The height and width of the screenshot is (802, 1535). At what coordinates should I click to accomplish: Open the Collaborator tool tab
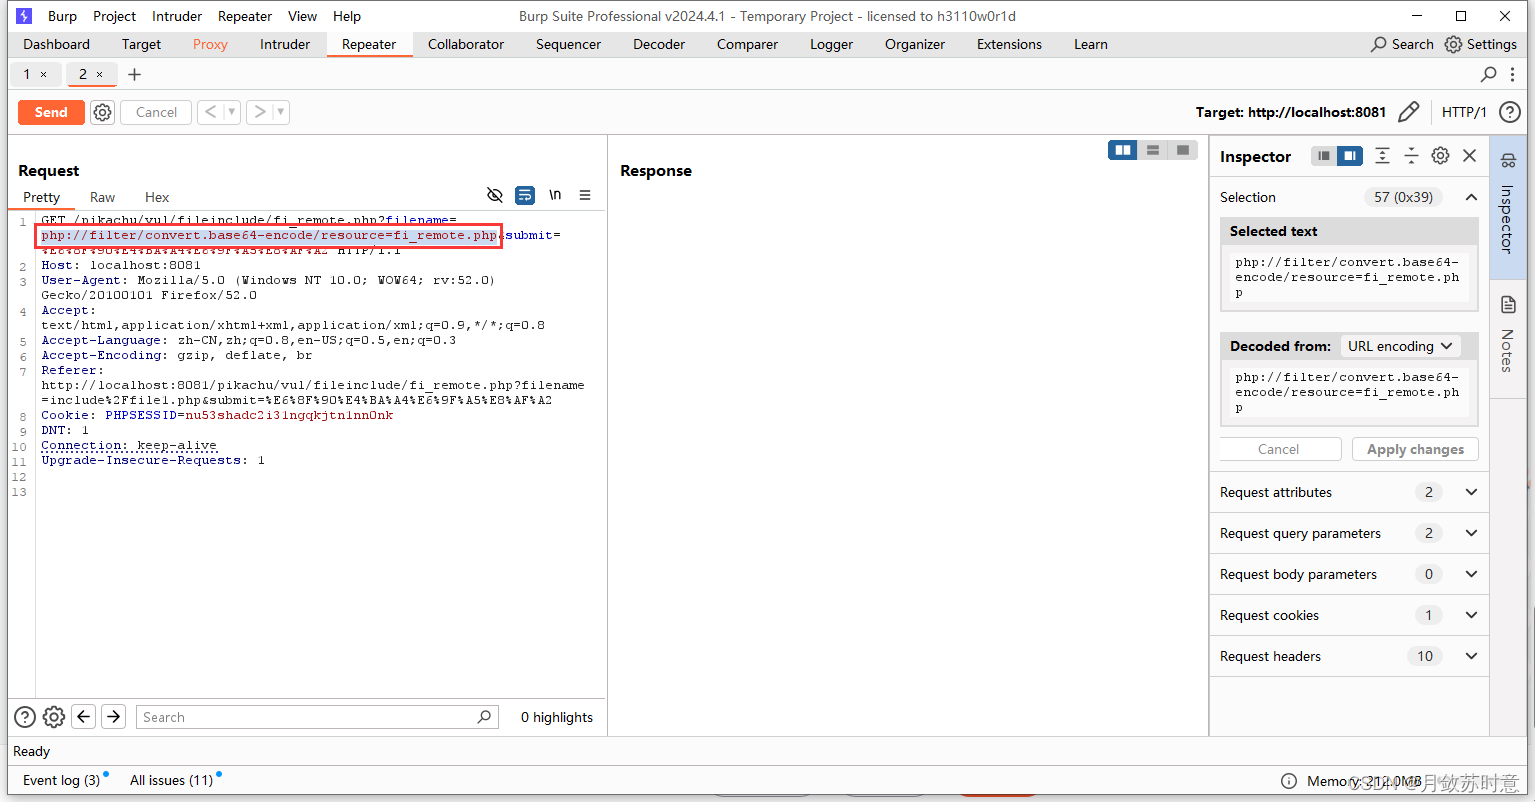tap(466, 44)
